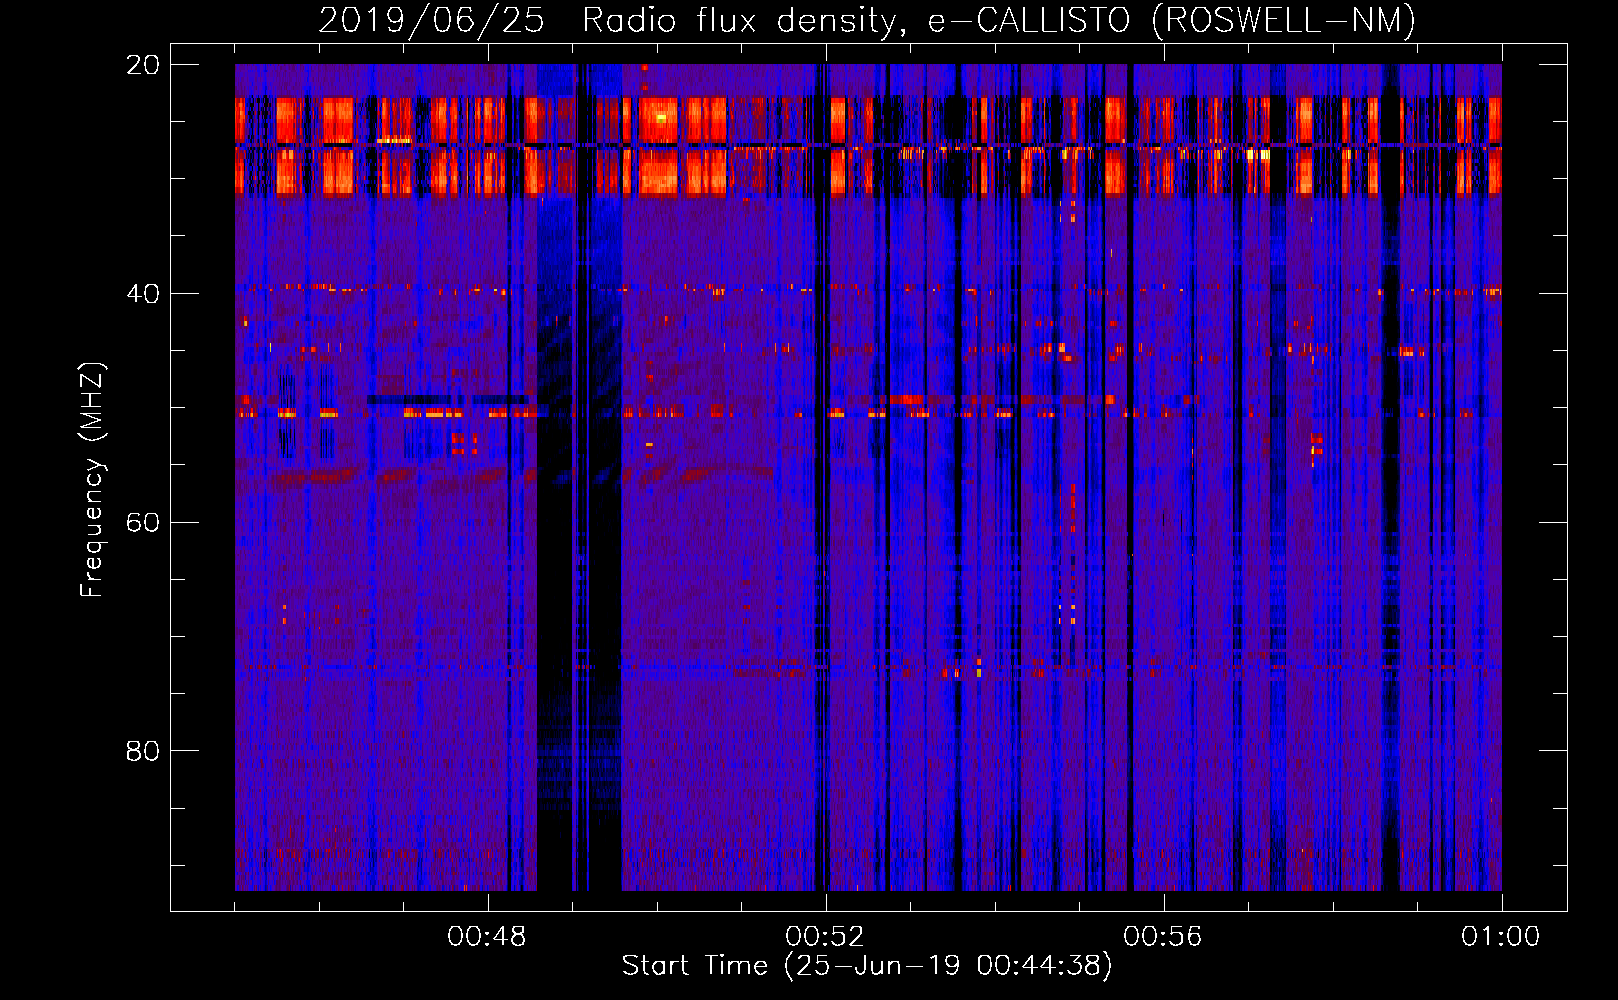Click the time tick label '01:00'
The image size is (1618, 1000).
(x=1501, y=937)
